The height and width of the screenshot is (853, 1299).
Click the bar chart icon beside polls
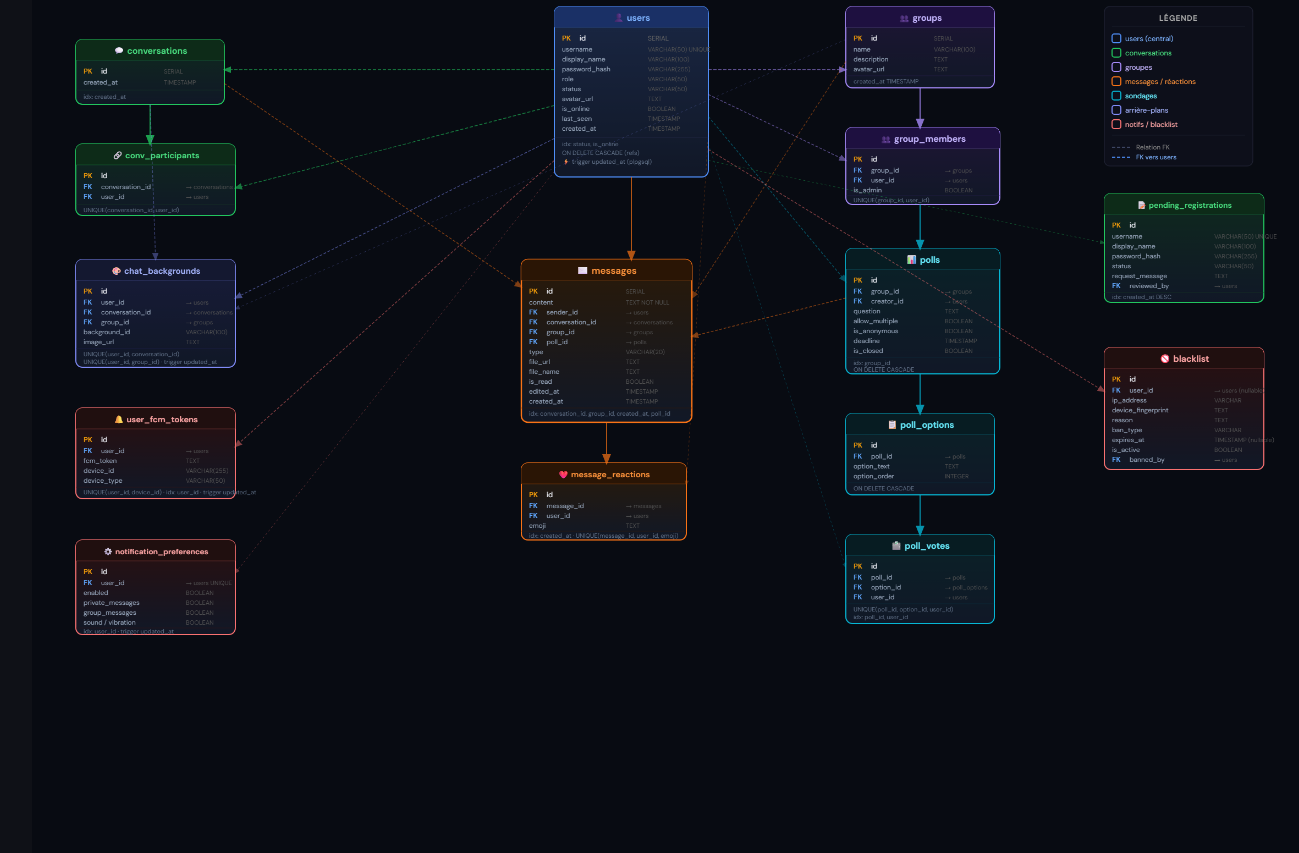click(x=911, y=260)
